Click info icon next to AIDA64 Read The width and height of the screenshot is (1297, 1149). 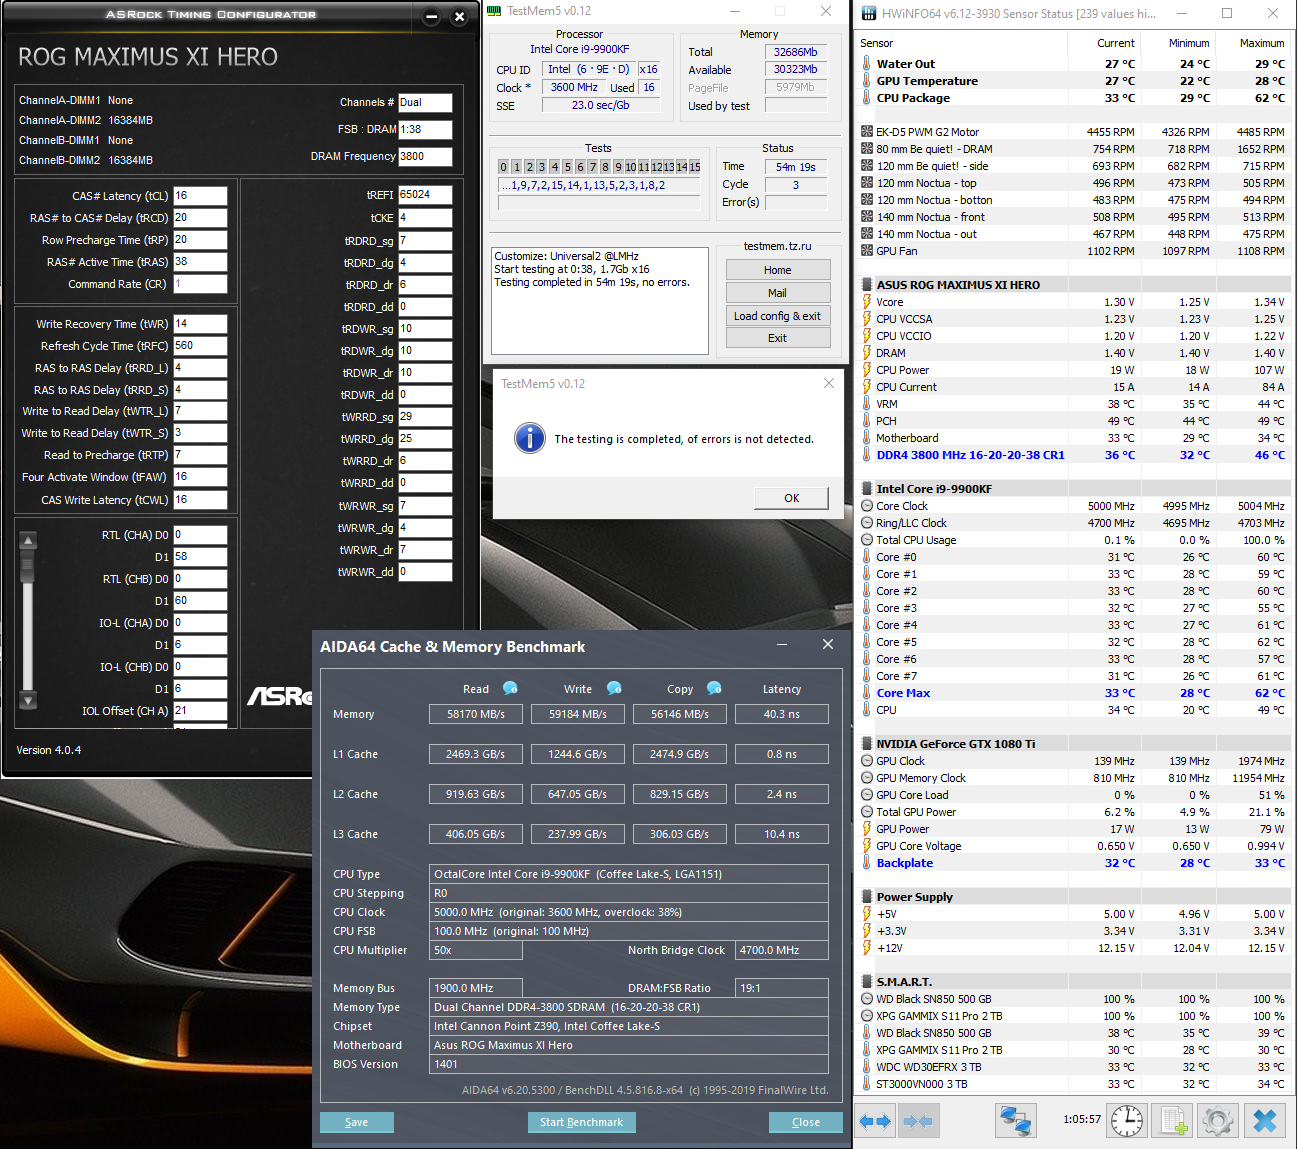[510, 688]
